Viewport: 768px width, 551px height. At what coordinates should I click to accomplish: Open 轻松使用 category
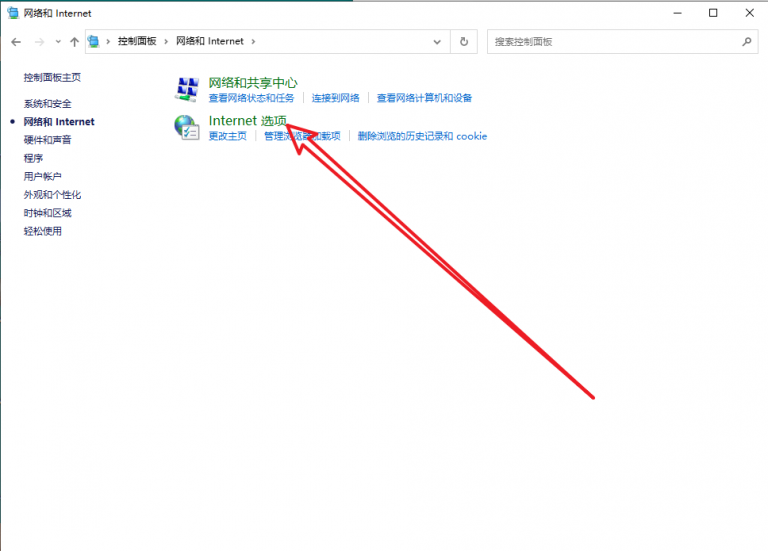(43, 231)
